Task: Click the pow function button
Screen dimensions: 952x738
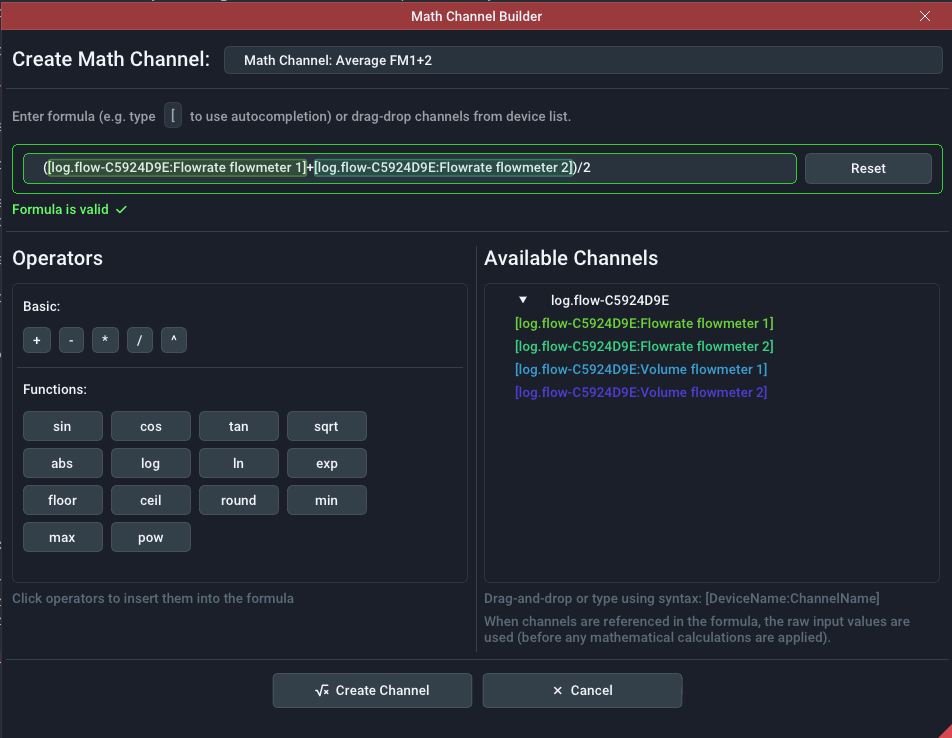Action: point(150,537)
